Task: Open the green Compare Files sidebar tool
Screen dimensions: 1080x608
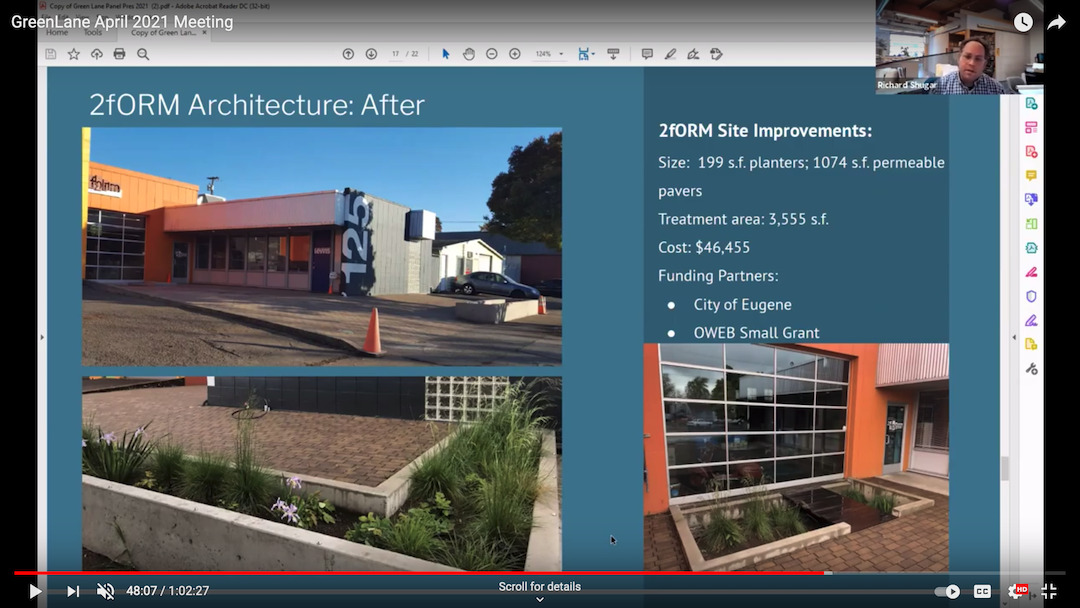Action: (1031, 224)
